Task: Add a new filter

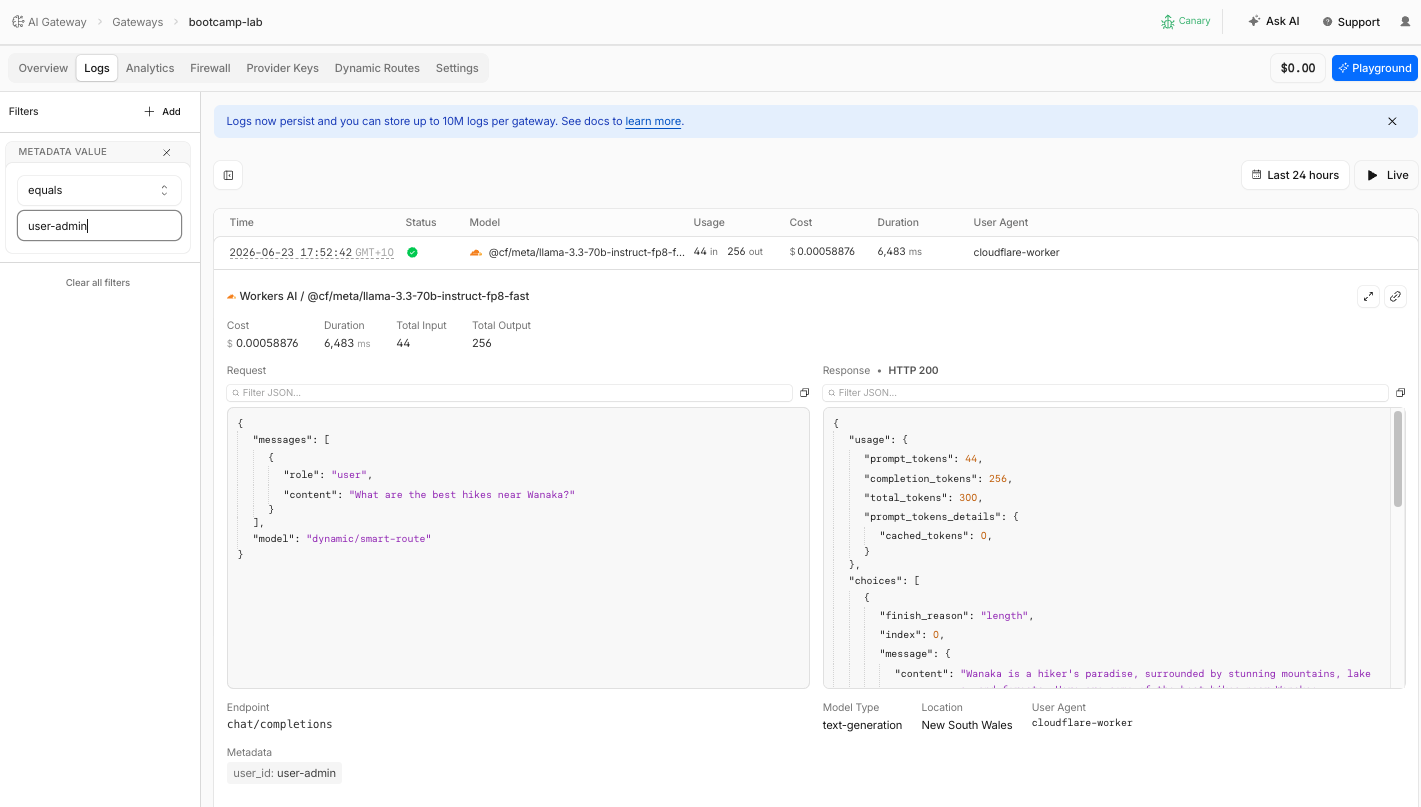Action: [x=163, y=112]
